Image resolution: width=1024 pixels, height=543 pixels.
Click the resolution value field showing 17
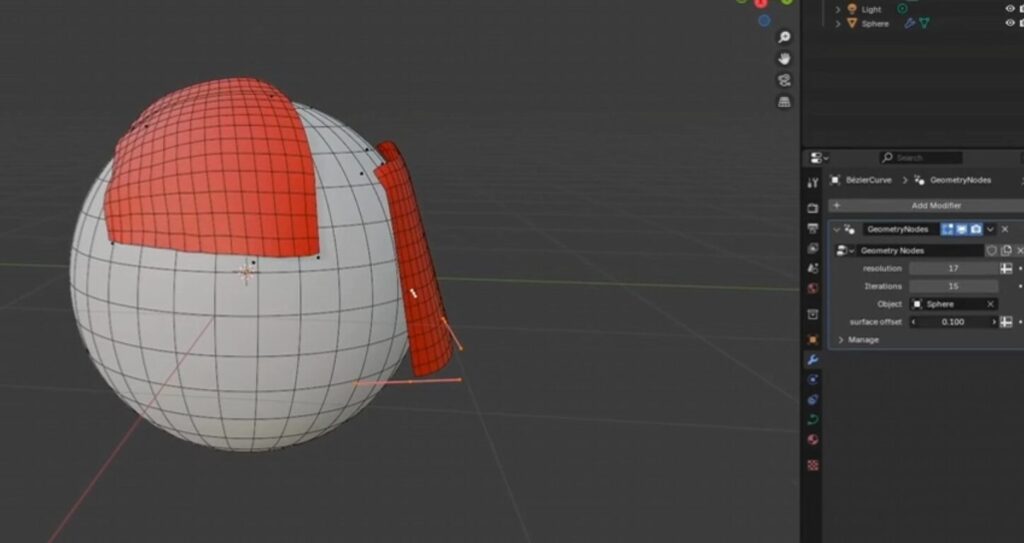tap(953, 269)
